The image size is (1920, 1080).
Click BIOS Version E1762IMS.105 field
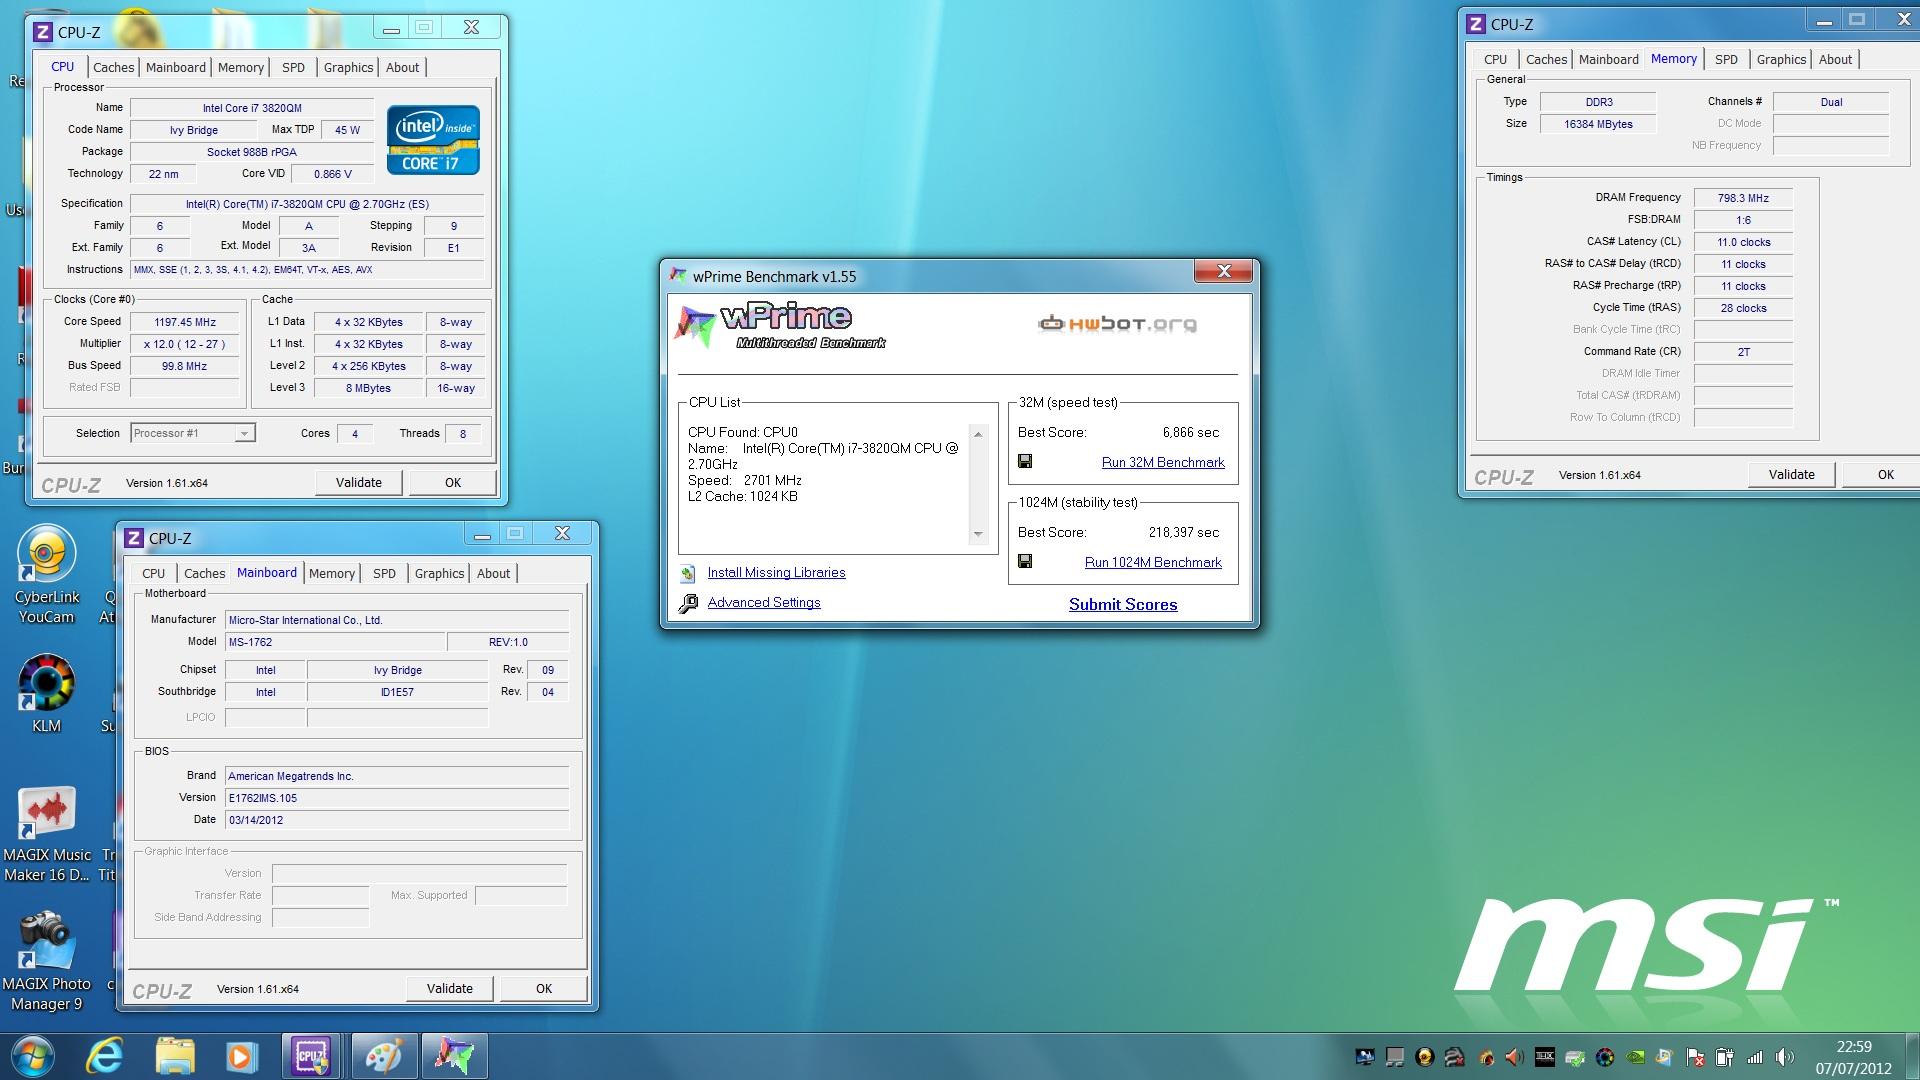pos(397,798)
